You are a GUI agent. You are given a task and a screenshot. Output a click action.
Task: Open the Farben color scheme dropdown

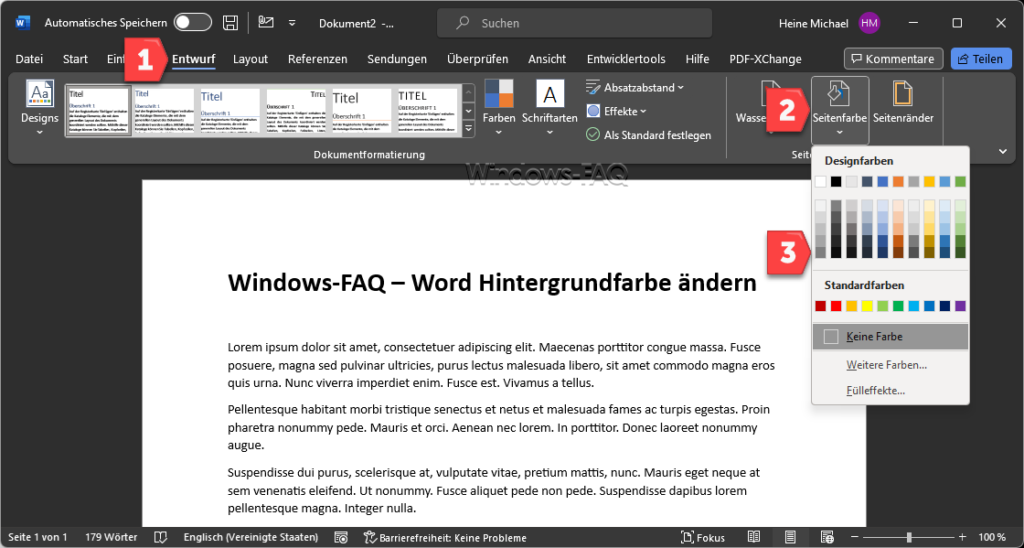point(499,108)
